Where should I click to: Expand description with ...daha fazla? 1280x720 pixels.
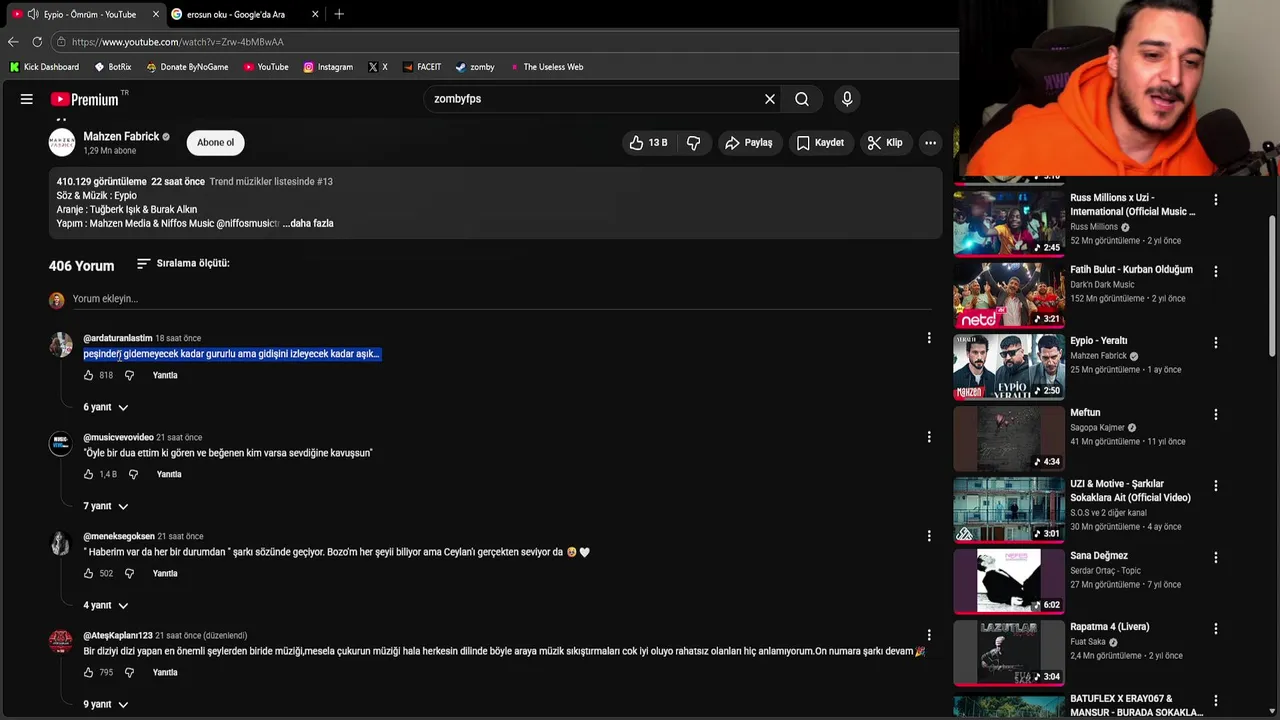coord(308,223)
